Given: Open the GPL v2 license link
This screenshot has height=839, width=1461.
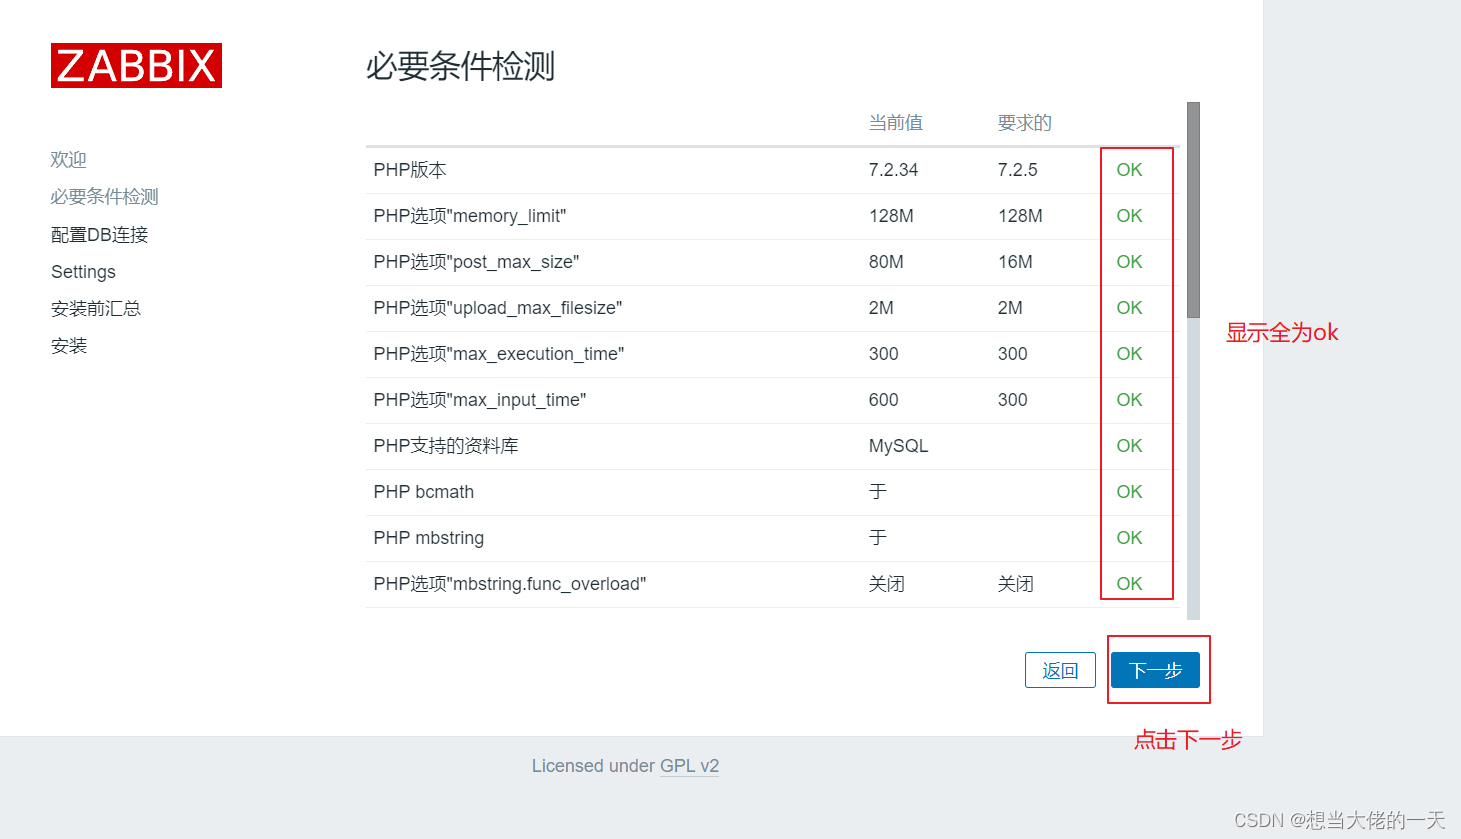Looking at the screenshot, I should click(x=689, y=766).
